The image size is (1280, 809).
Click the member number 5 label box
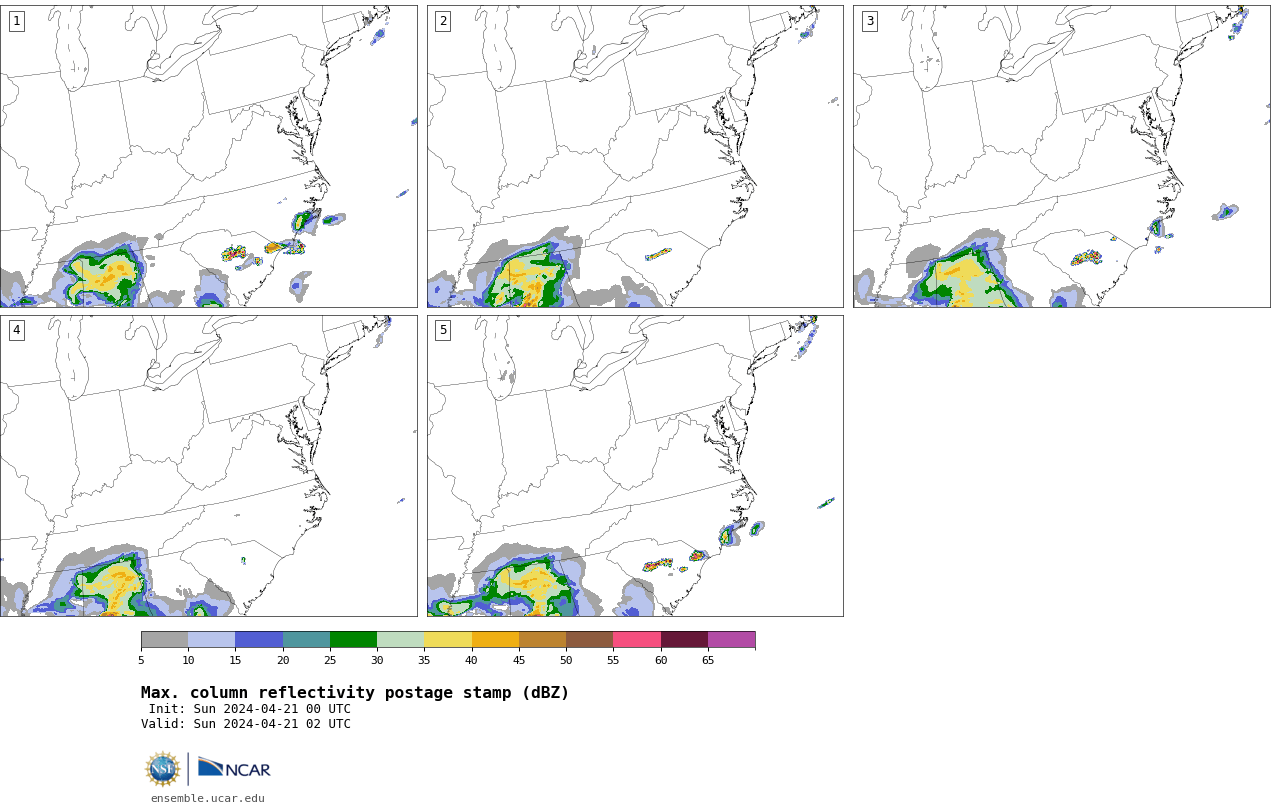click(x=443, y=330)
